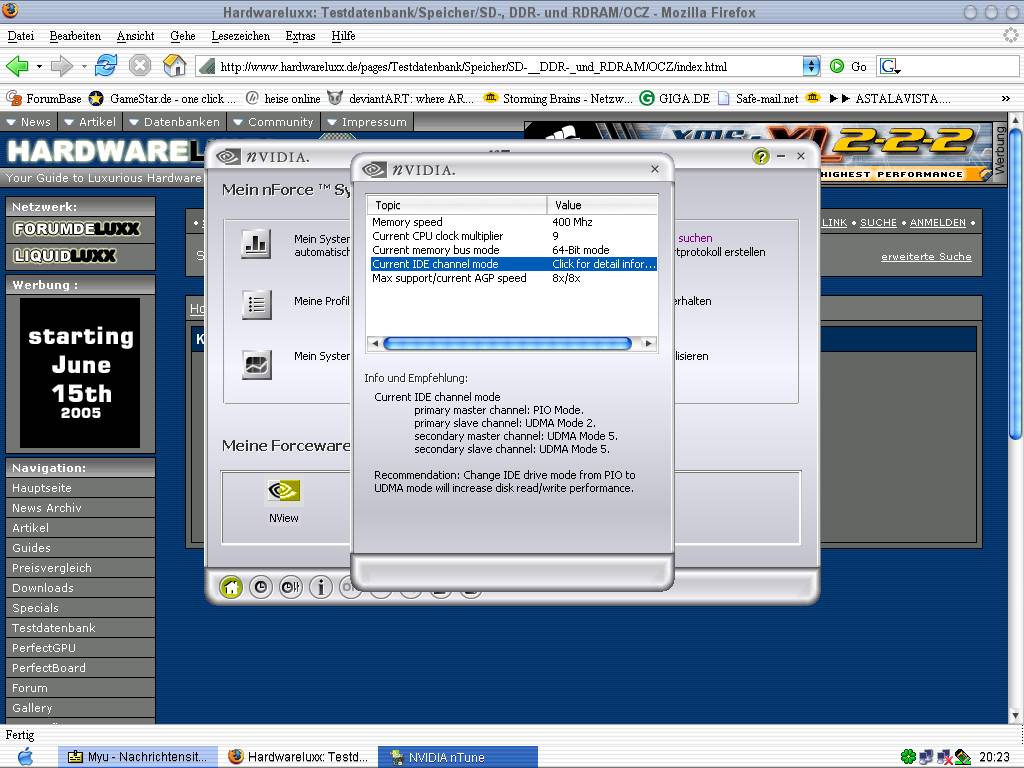This screenshot has width=1024, height=768.
Task: Open the Datei menu
Action: click(x=21, y=36)
